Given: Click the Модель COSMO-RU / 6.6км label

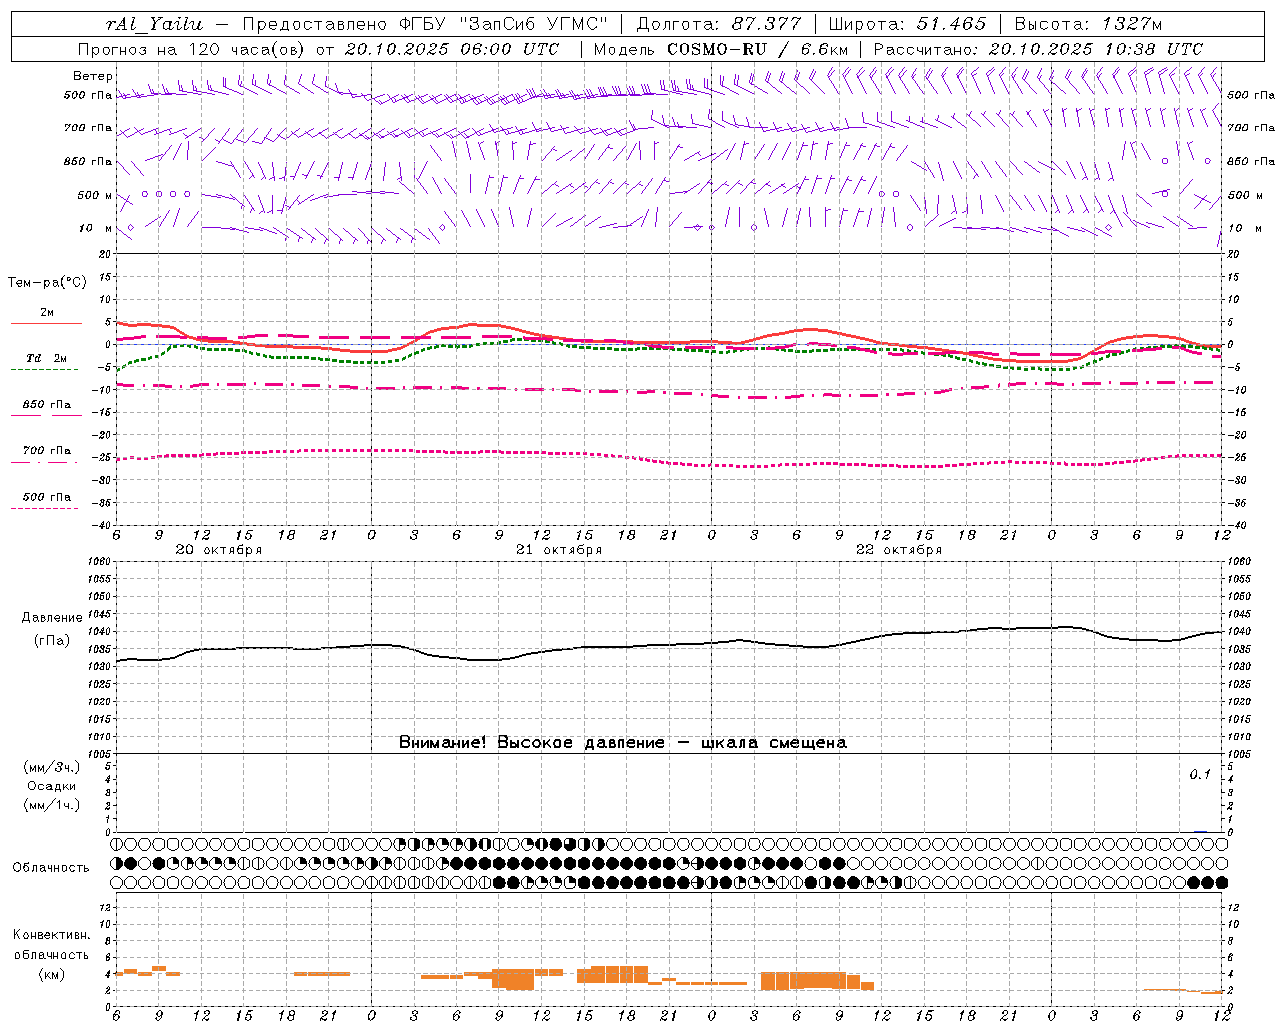Looking at the screenshot, I should [x=720, y=49].
